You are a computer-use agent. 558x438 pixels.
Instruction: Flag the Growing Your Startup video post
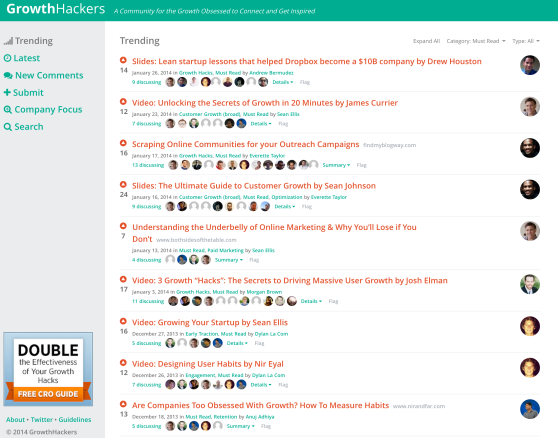259,343
